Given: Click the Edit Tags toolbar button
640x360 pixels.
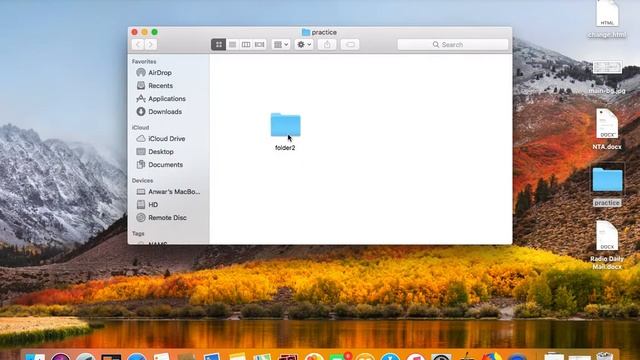Looking at the screenshot, I should point(350,44).
